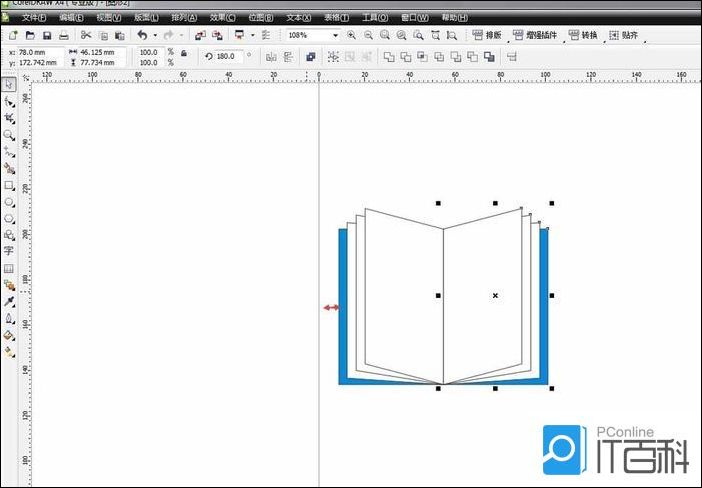Select the Basic Shapes tool

coord(9,235)
